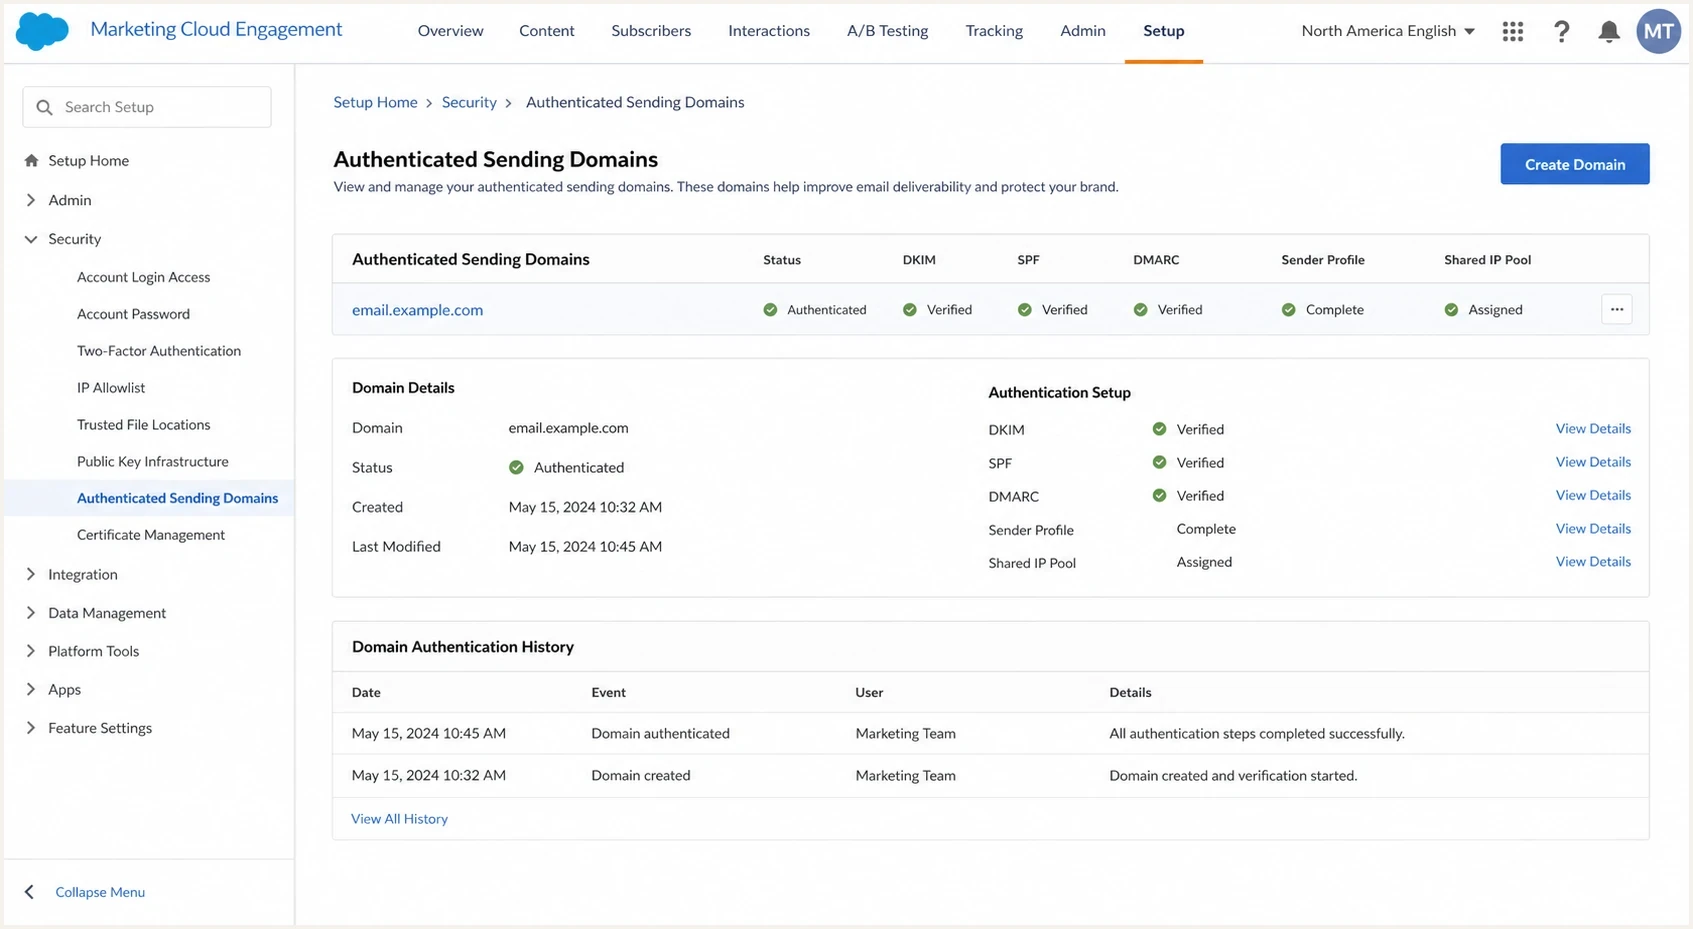1693x929 pixels.
Task: Open the MT user avatar menu
Action: click(1658, 31)
